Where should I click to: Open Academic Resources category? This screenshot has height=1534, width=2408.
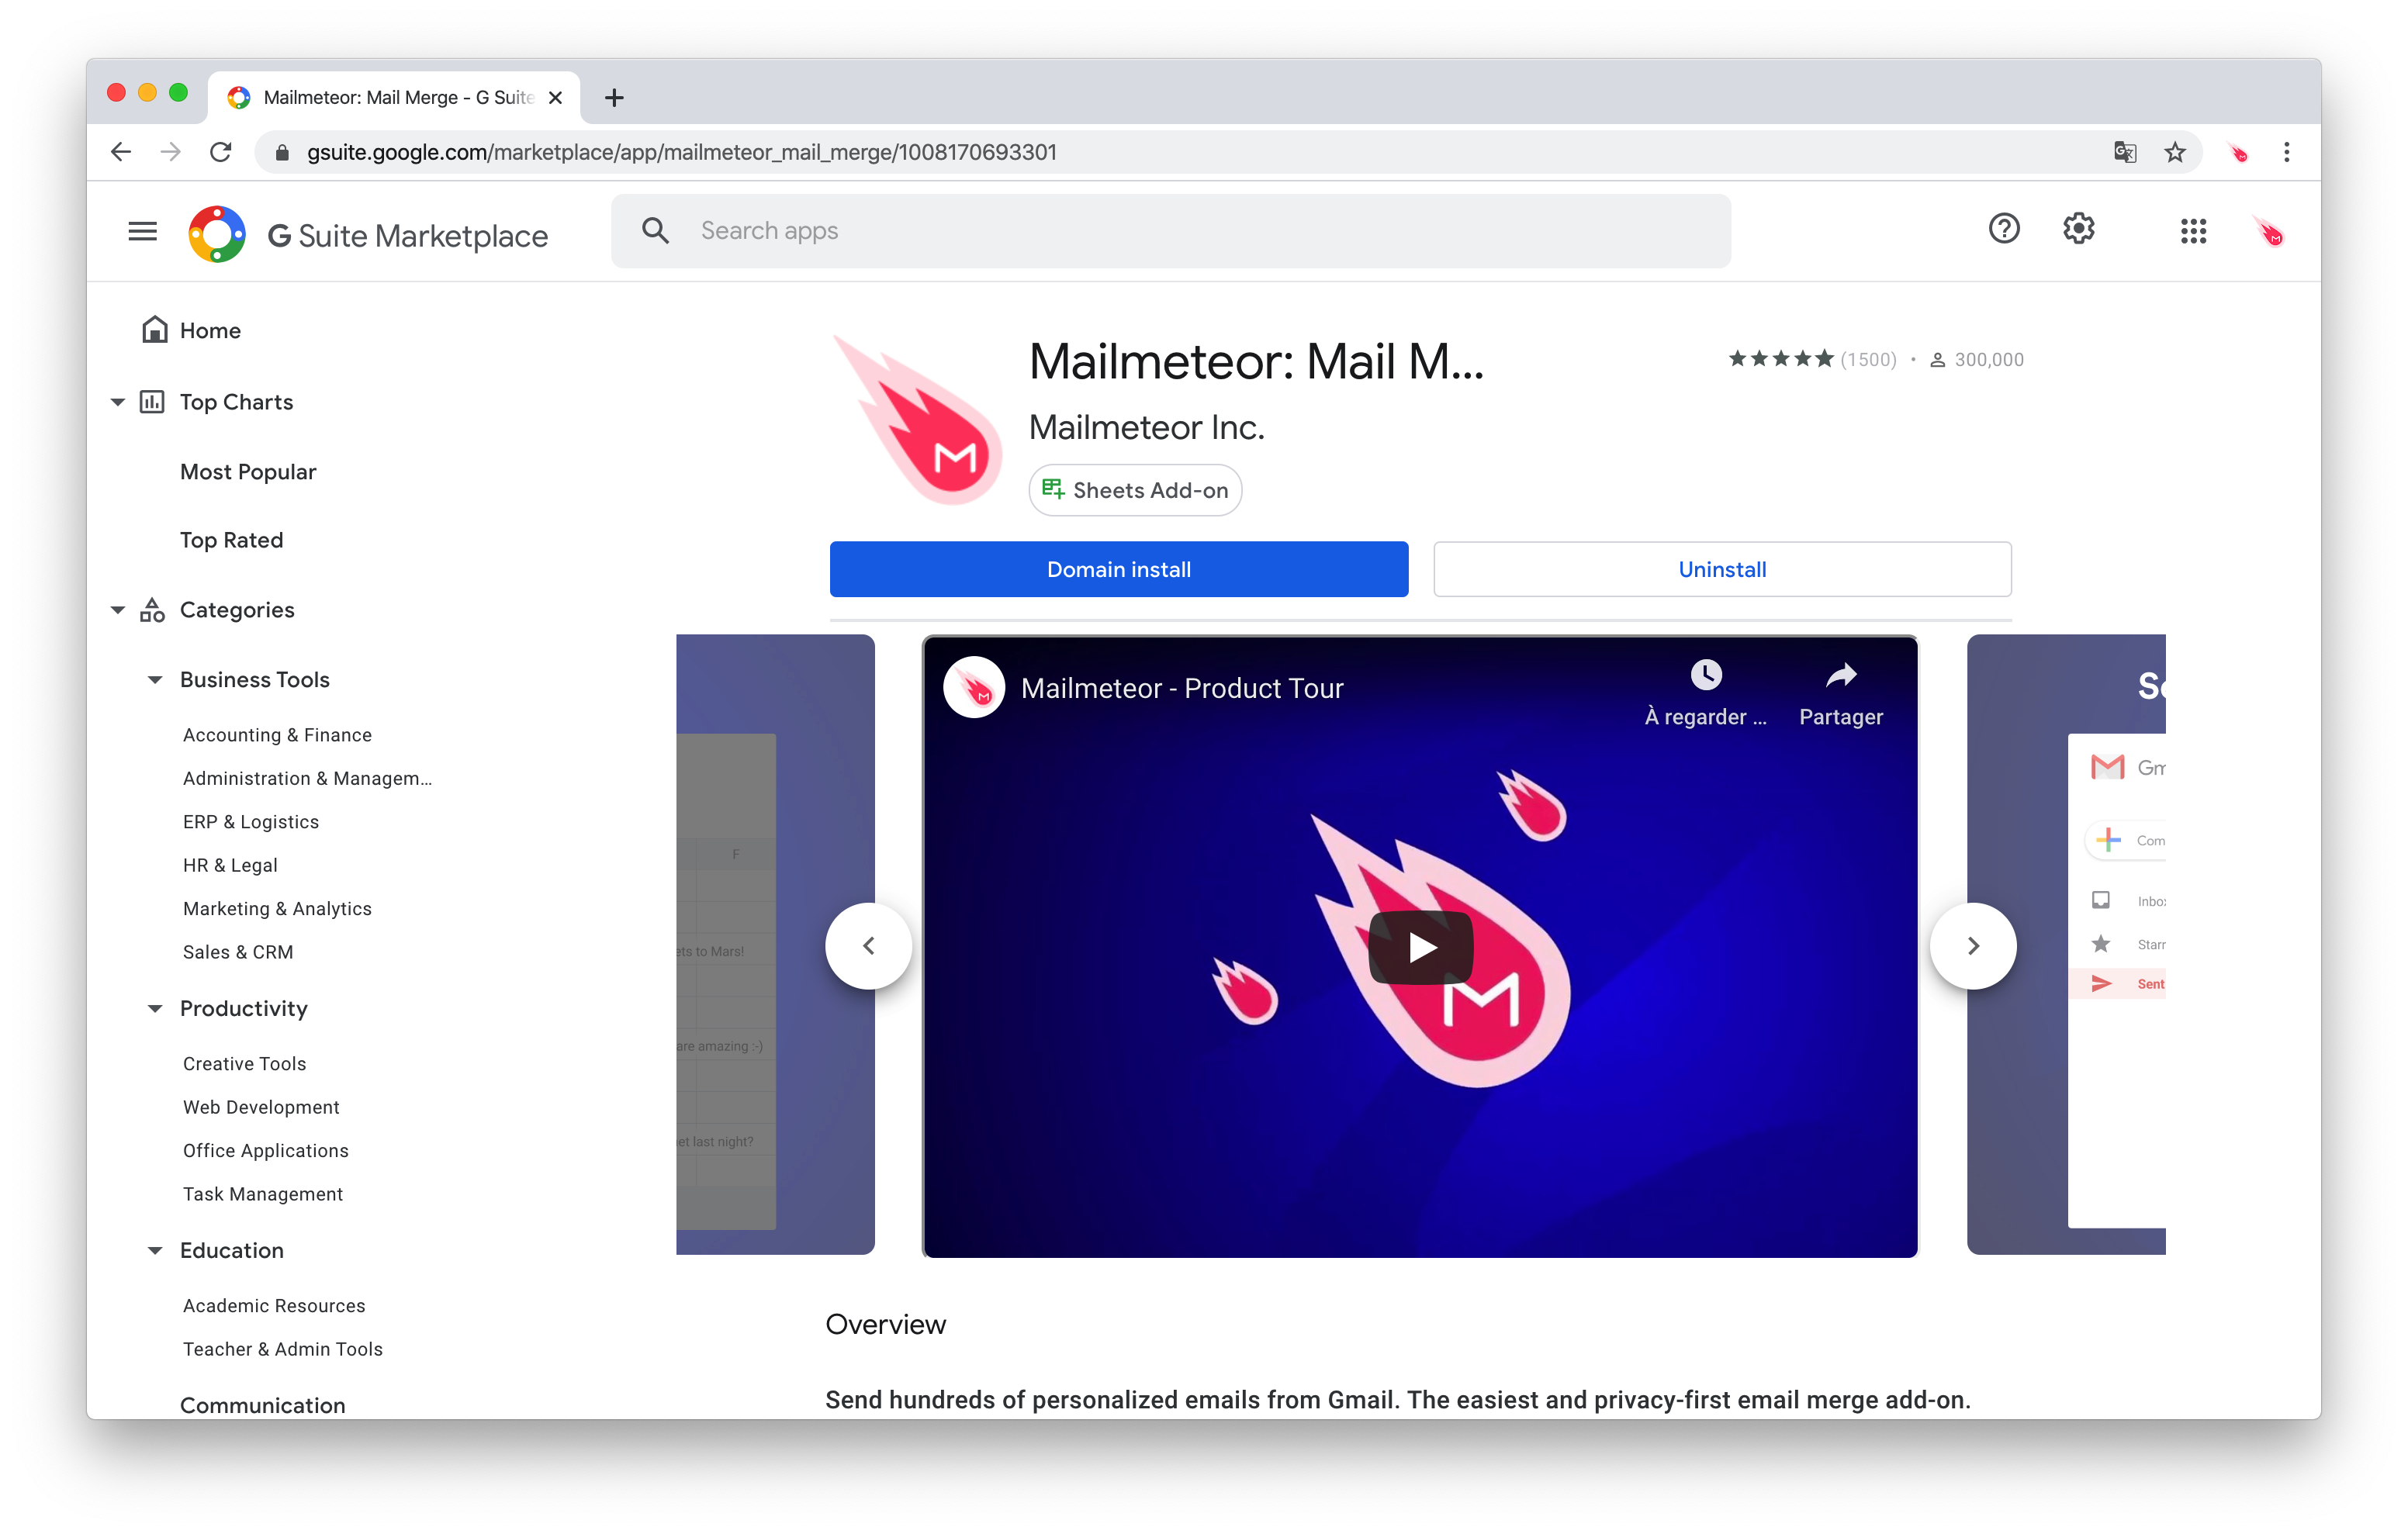pyautogui.click(x=274, y=1305)
